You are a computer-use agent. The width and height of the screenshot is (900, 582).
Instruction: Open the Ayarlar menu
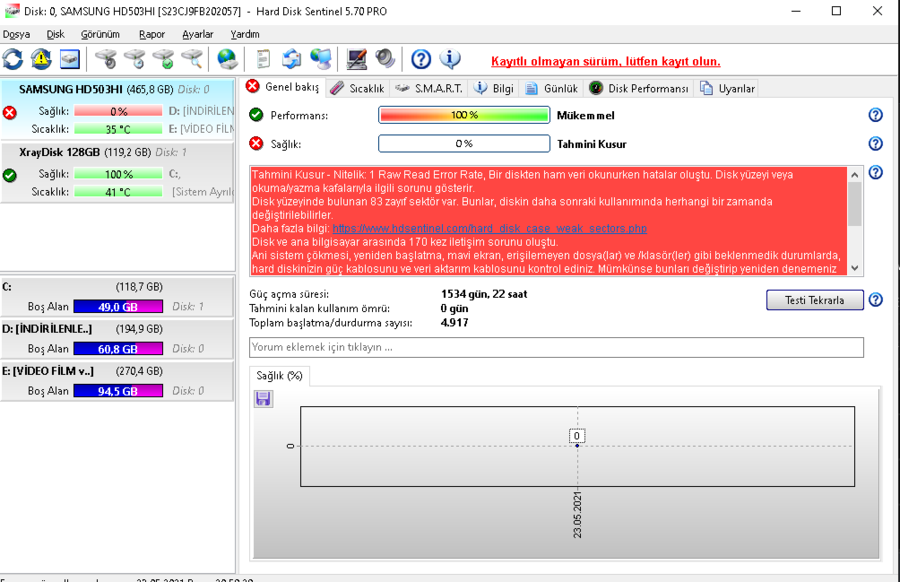[x=197, y=34]
